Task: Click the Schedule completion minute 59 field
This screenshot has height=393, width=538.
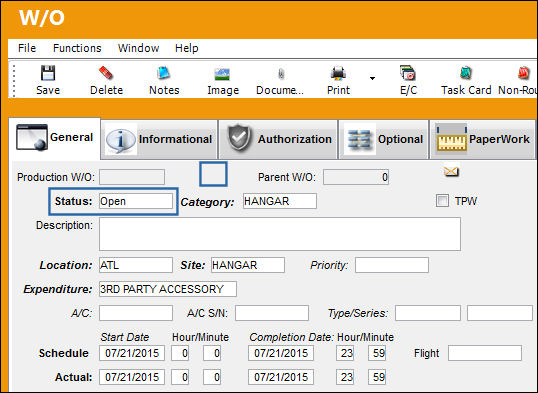Action: pos(377,353)
